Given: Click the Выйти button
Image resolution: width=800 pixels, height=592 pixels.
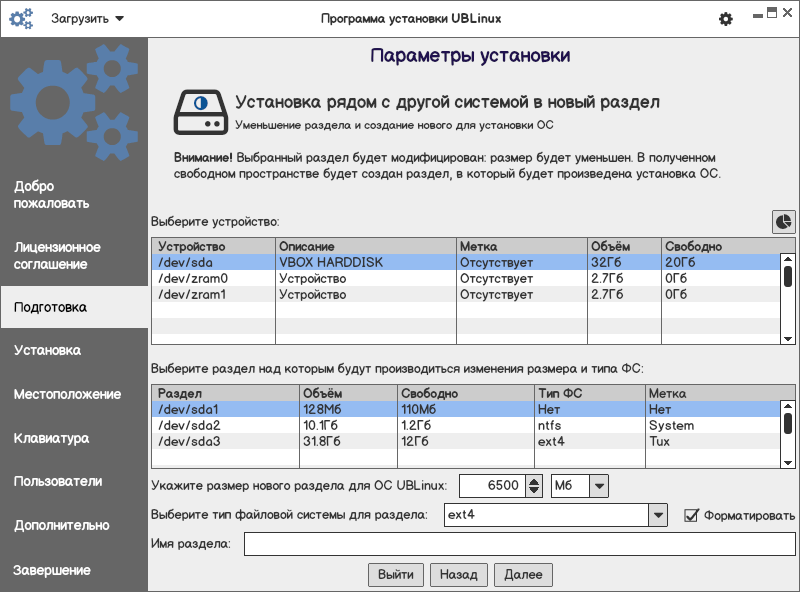Looking at the screenshot, I should click(396, 575).
